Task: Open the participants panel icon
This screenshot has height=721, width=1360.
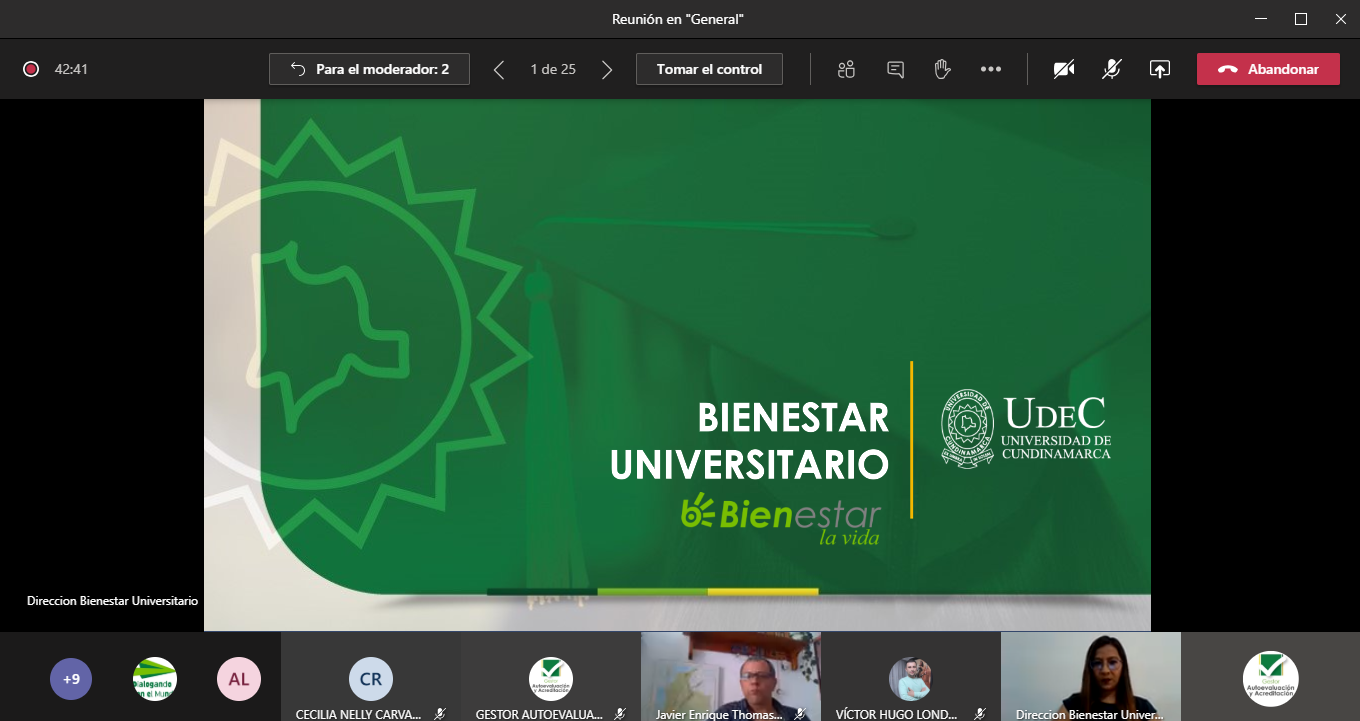Action: (846, 69)
